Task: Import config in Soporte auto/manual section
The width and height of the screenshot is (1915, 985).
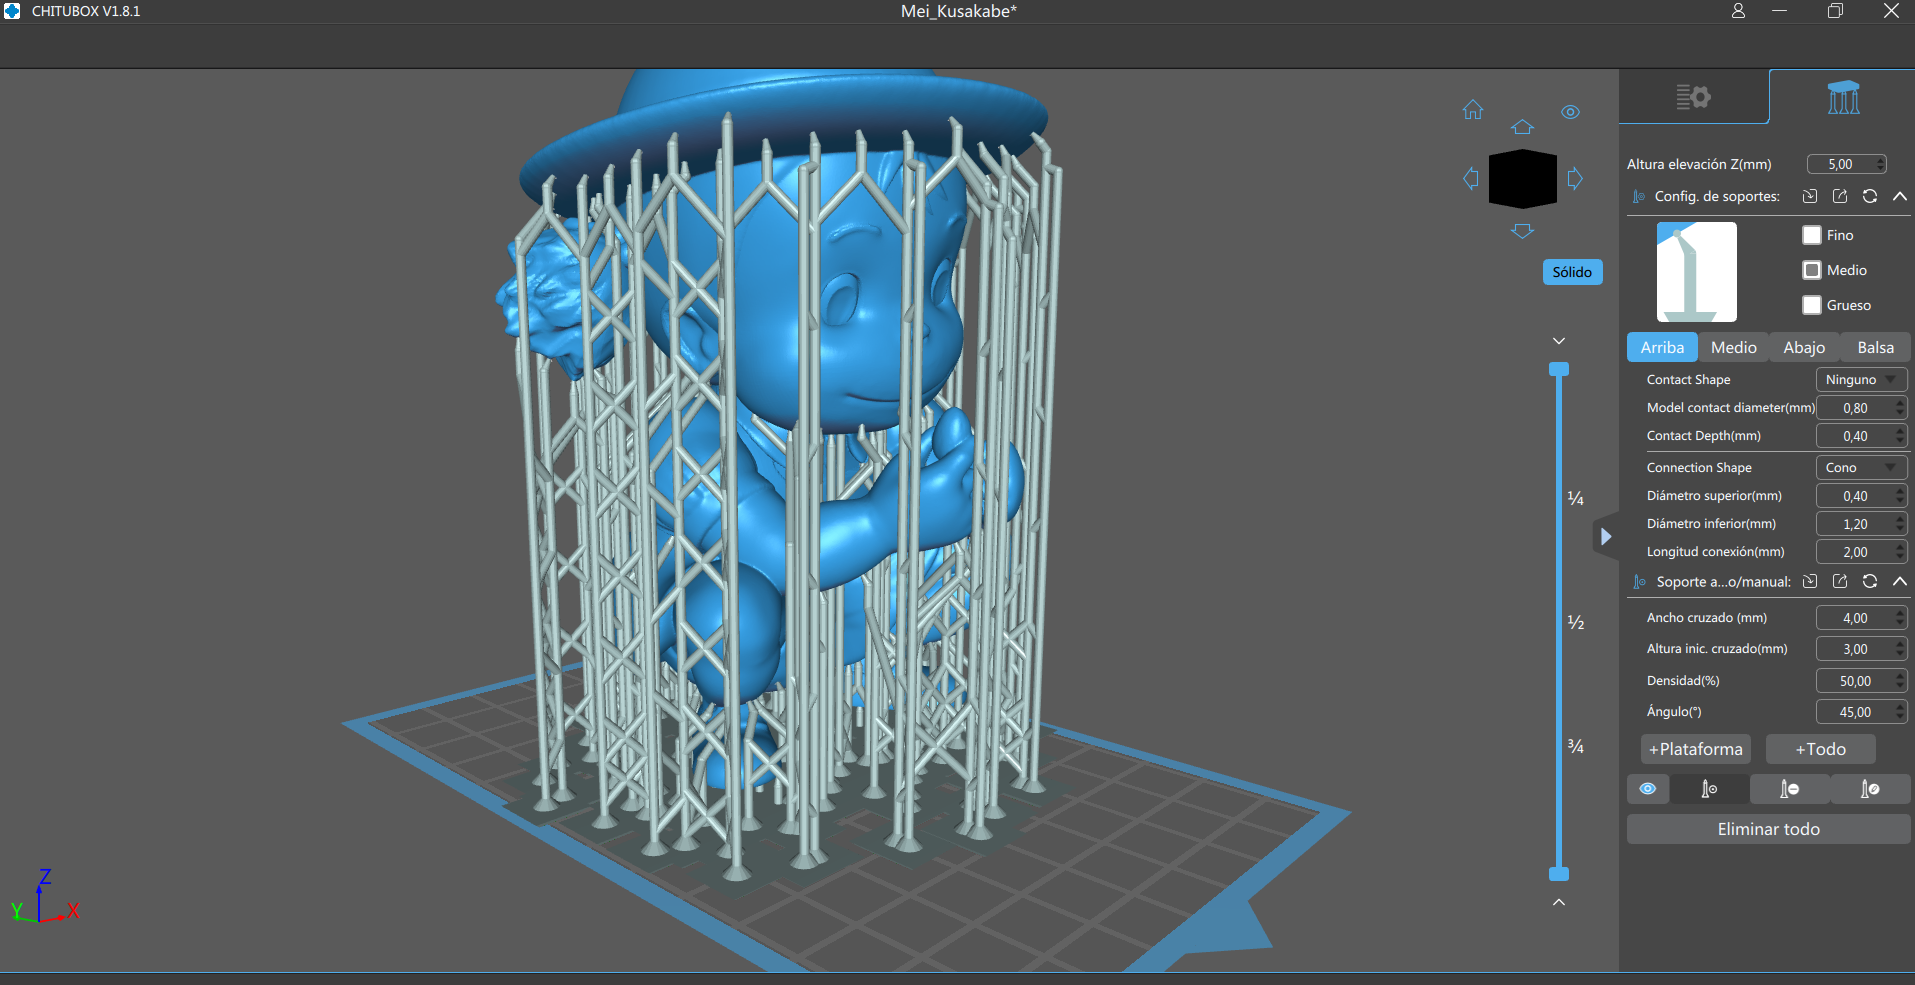Action: click(1810, 581)
